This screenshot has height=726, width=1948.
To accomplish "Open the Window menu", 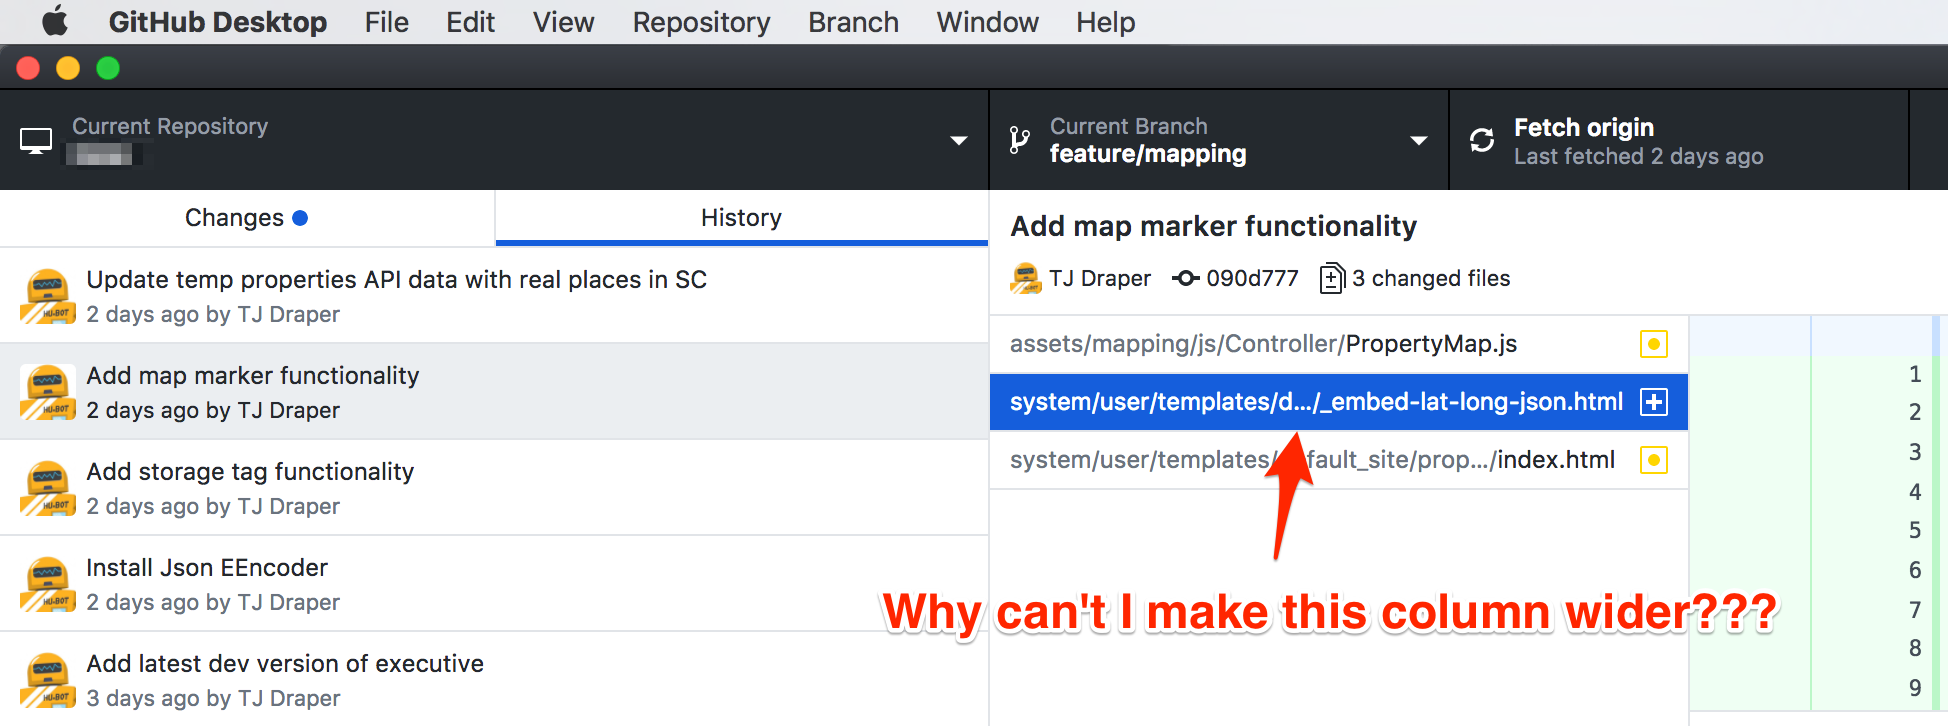I will click(x=987, y=22).
